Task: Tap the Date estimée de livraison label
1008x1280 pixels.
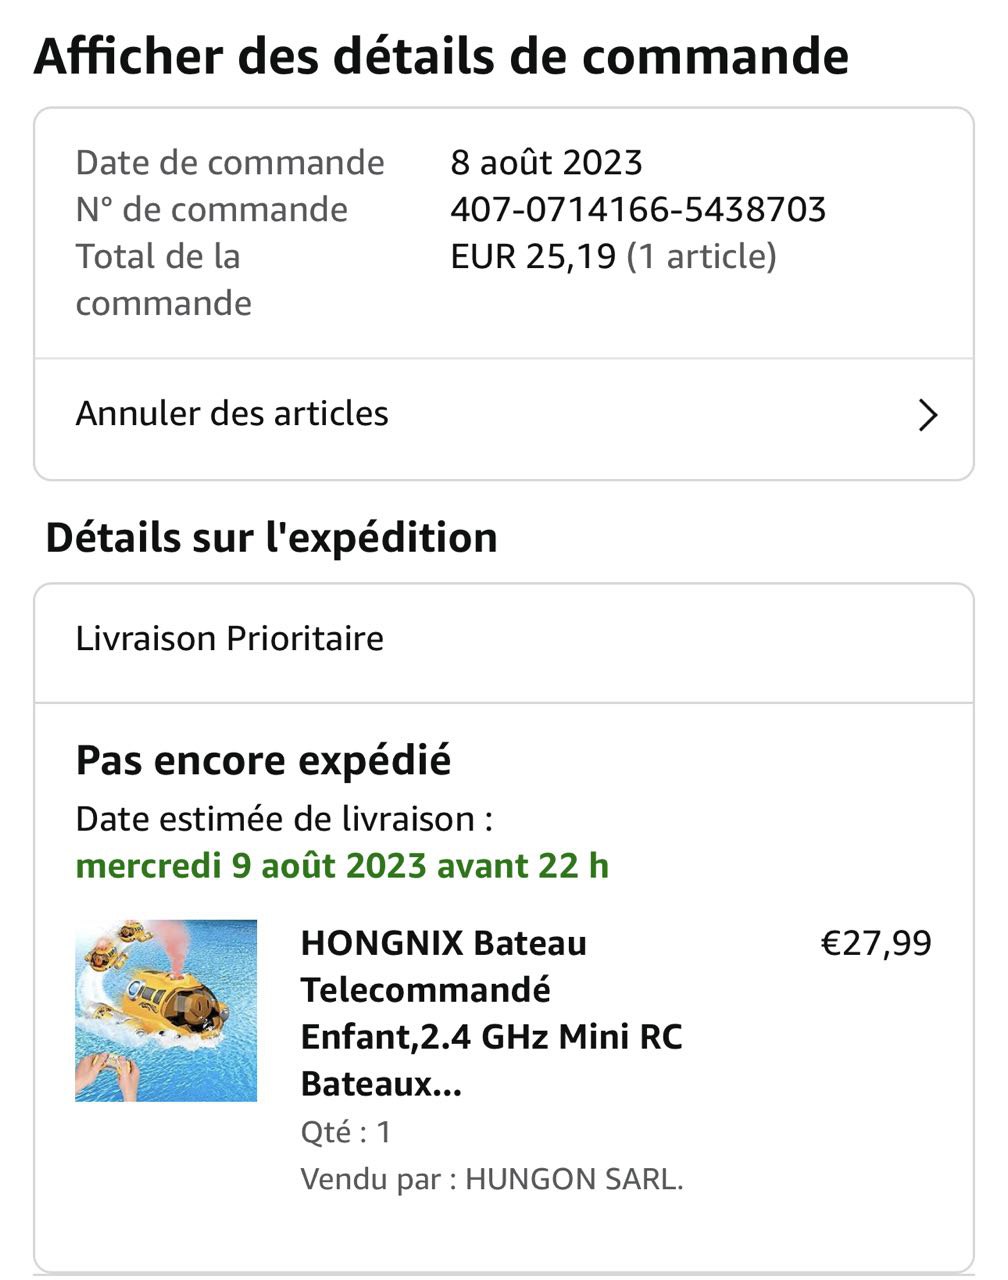Action: coord(284,820)
